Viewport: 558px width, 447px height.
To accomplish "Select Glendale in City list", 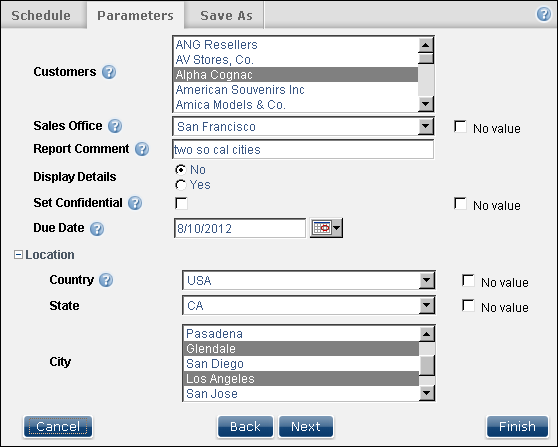I will point(301,349).
